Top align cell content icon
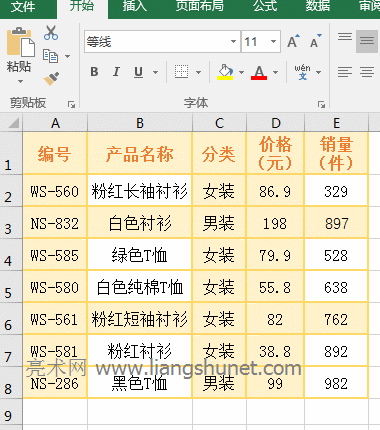Screen dimensions: 380x430 (345, 37)
